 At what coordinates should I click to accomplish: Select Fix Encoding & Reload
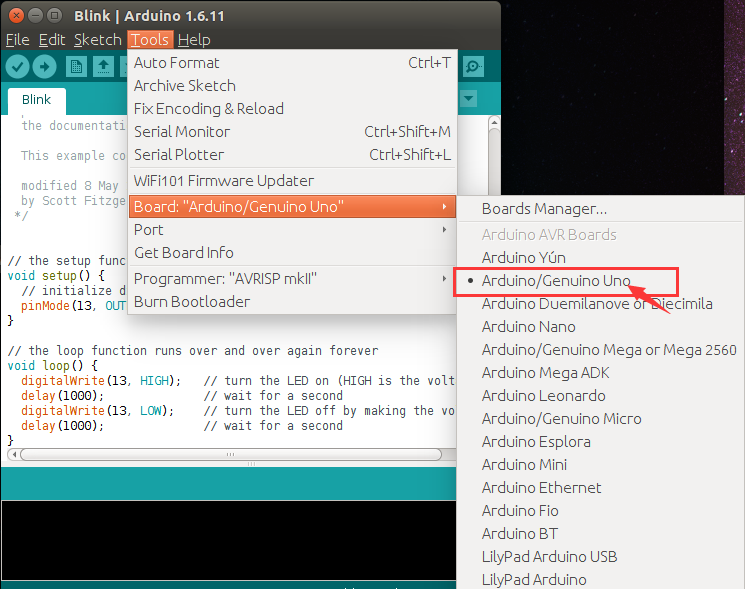coord(292,109)
